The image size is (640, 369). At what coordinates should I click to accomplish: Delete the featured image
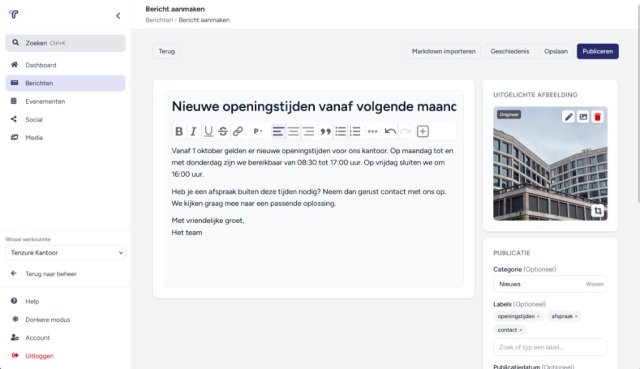598,117
